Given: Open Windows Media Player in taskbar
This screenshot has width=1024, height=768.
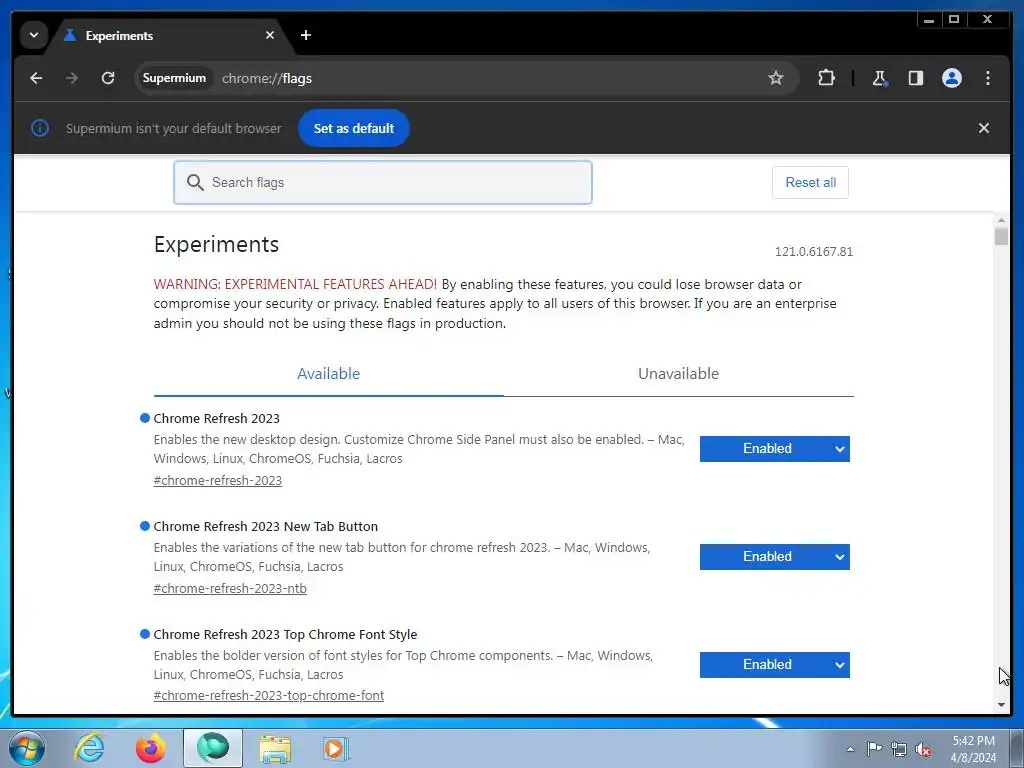Looking at the screenshot, I should pos(337,748).
